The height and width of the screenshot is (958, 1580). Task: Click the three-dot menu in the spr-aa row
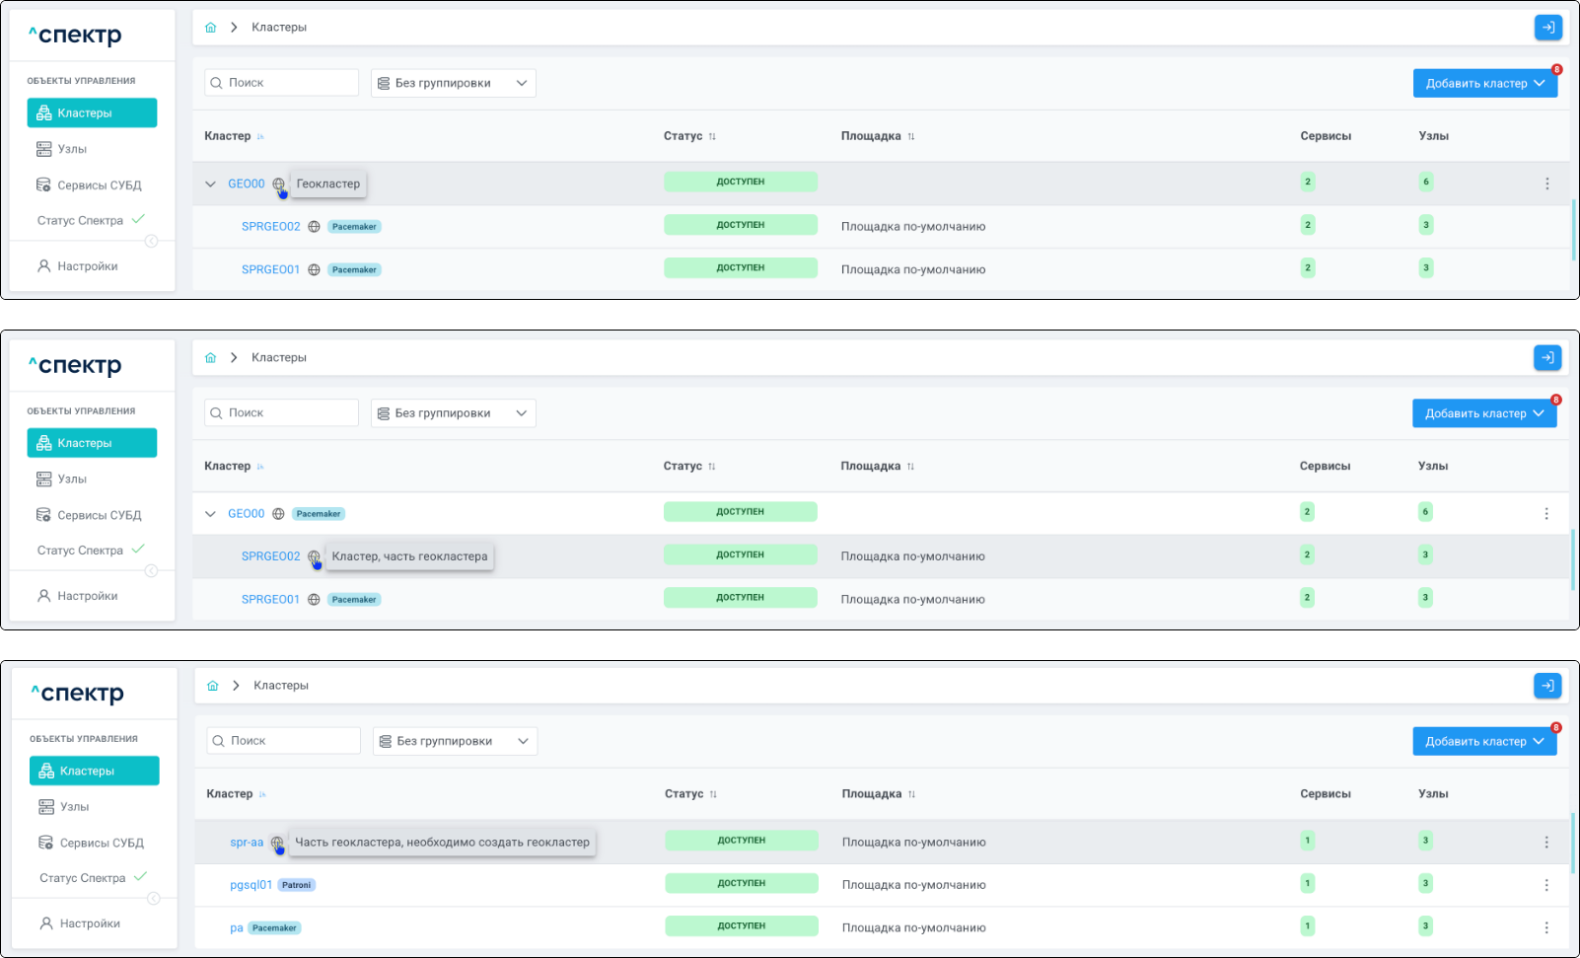(1546, 842)
